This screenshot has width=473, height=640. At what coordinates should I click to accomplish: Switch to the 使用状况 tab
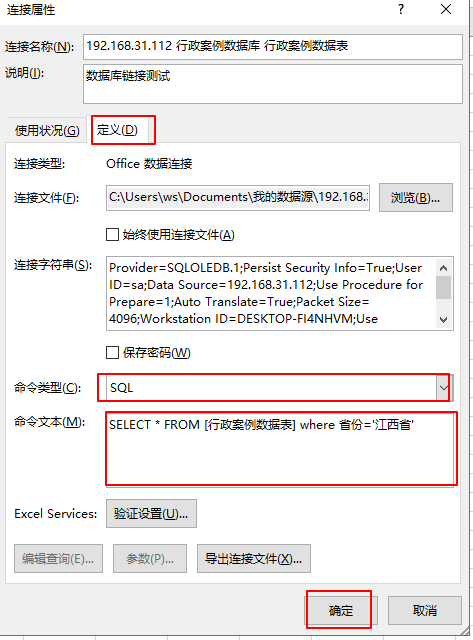[47, 131]
